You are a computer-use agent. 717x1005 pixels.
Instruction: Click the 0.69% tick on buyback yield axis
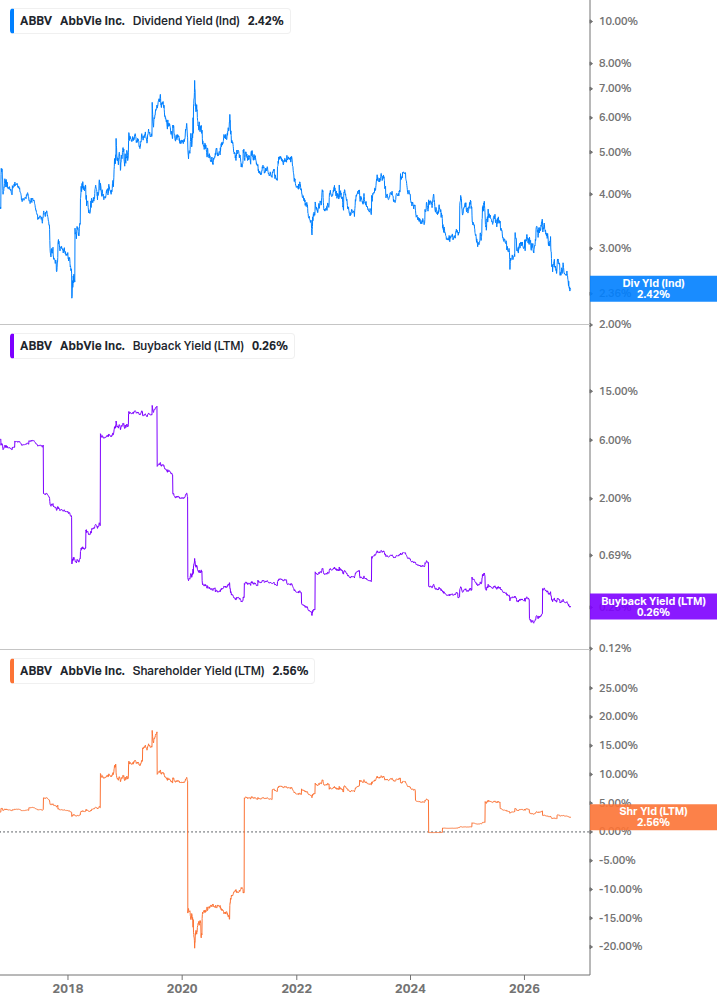pyautogui.click(x=615, y=555)
